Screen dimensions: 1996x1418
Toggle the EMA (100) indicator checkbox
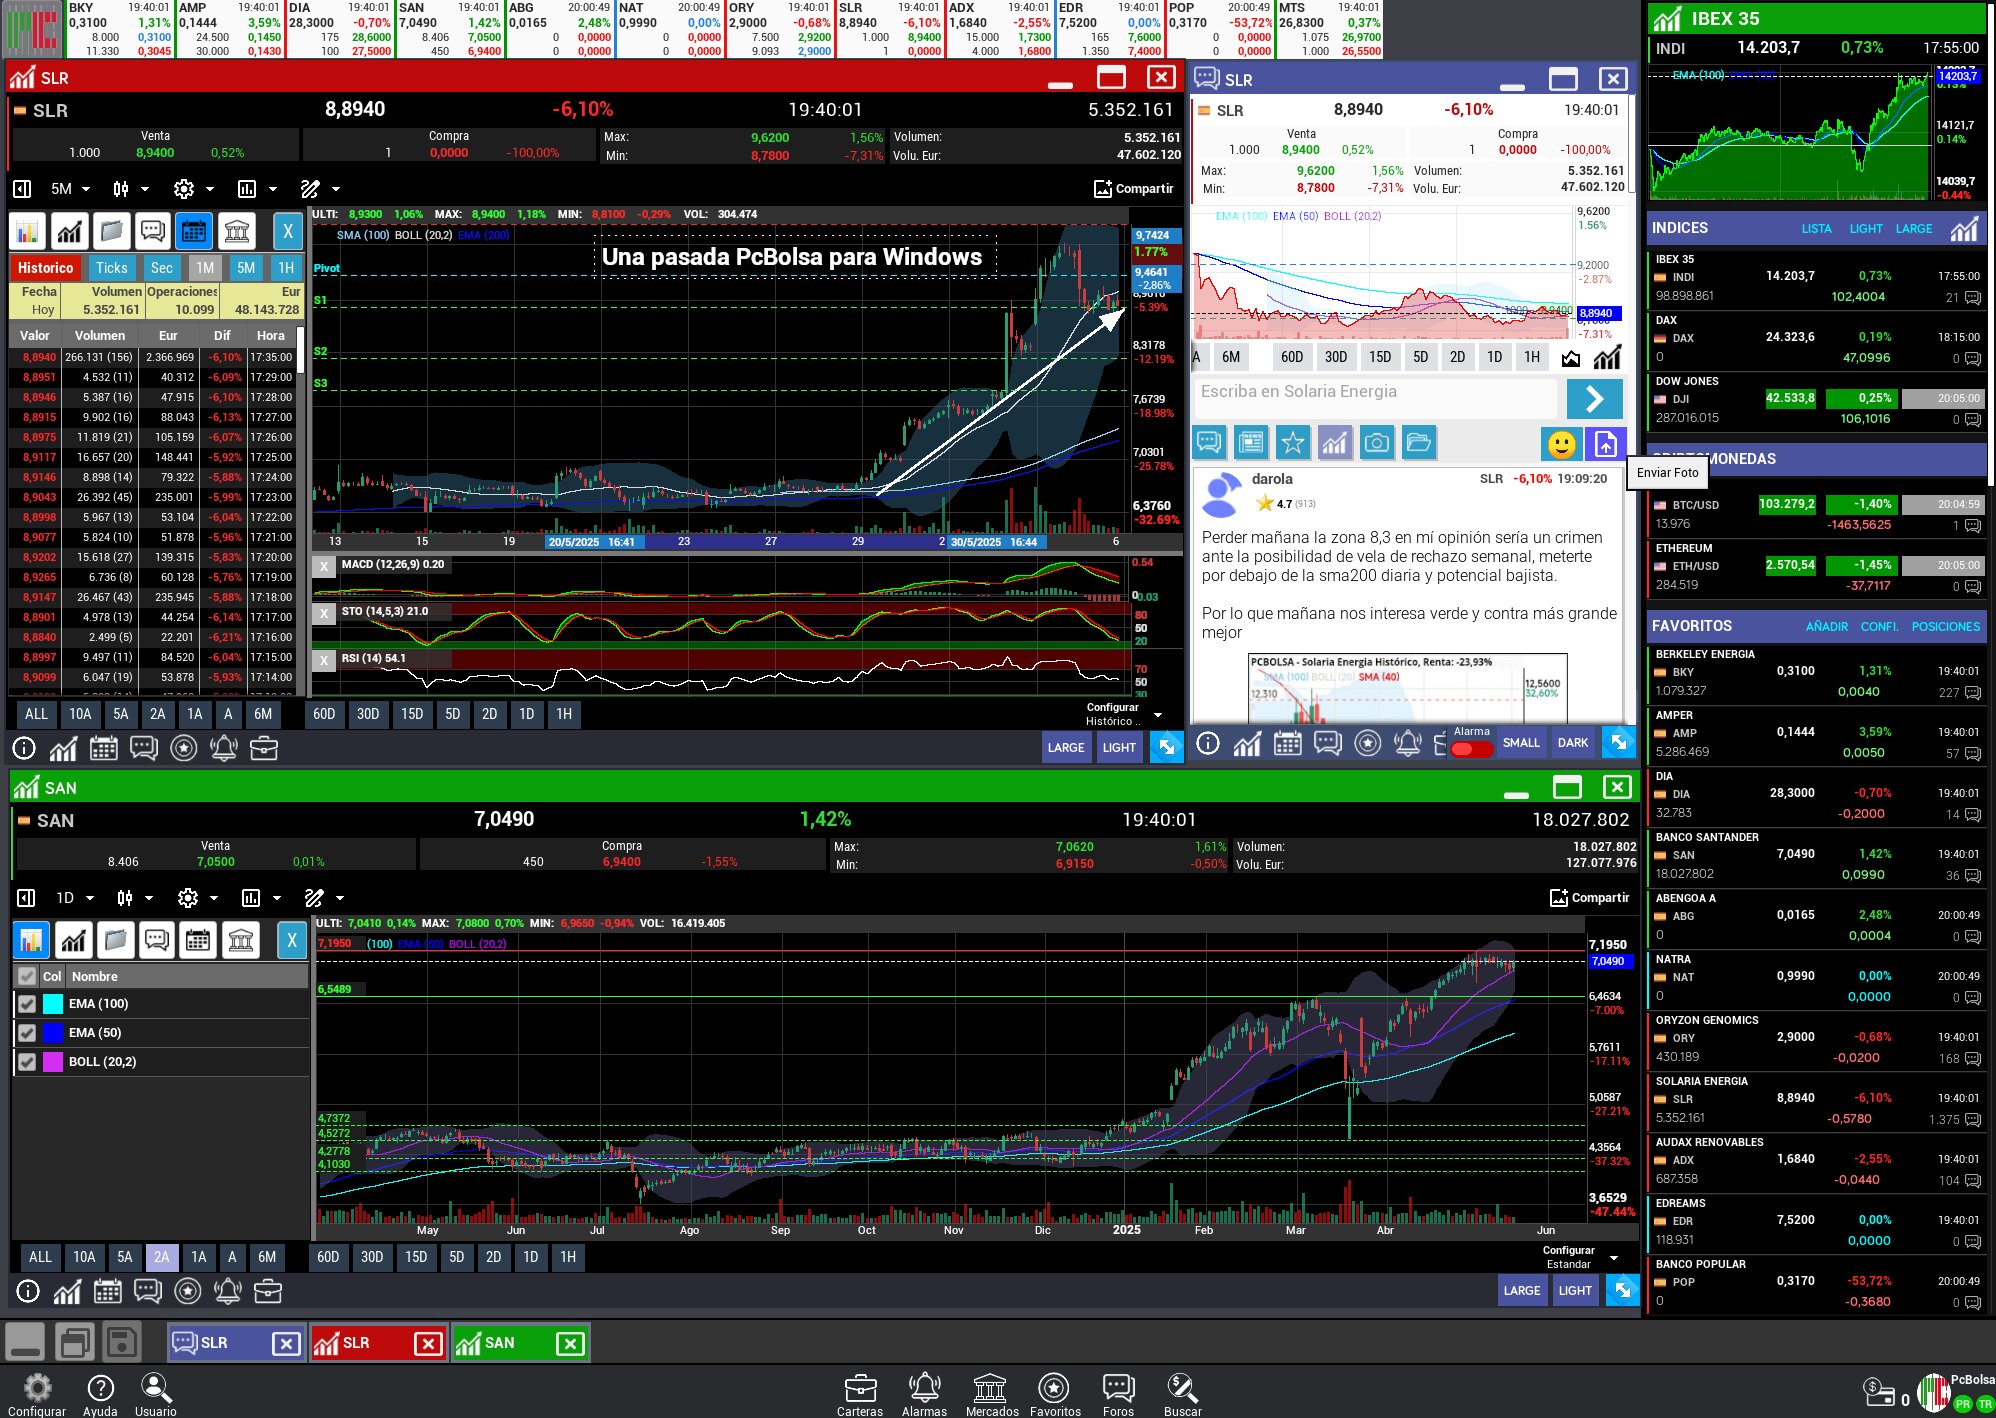[x=27, y=1004]
